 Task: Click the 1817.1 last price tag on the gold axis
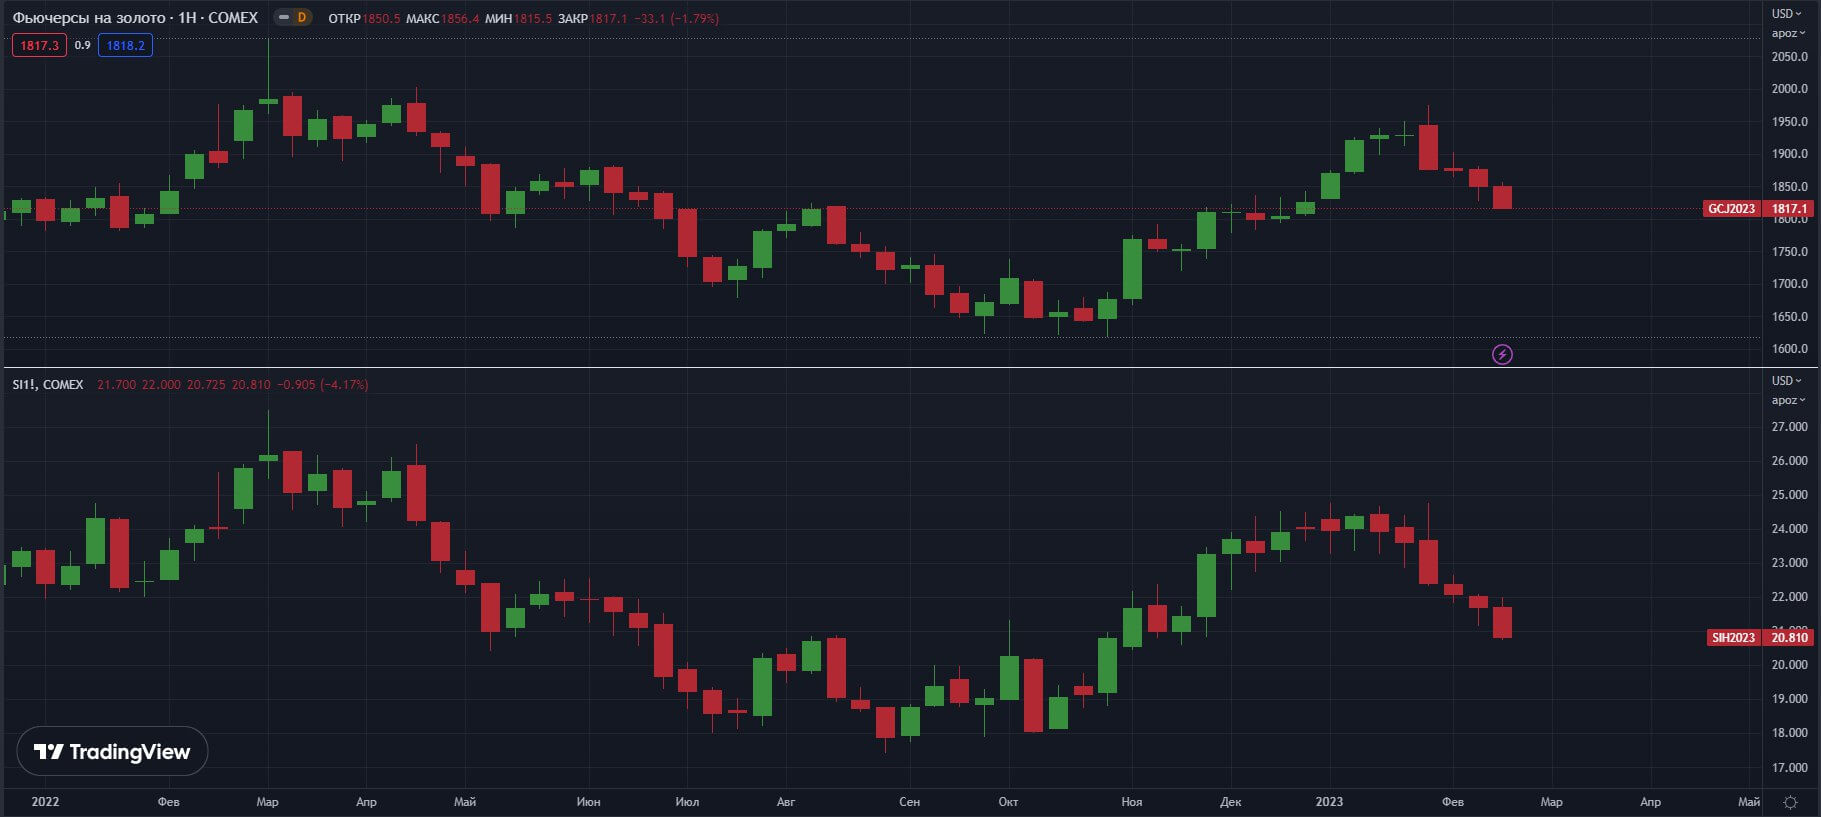tap(1788, 209)
